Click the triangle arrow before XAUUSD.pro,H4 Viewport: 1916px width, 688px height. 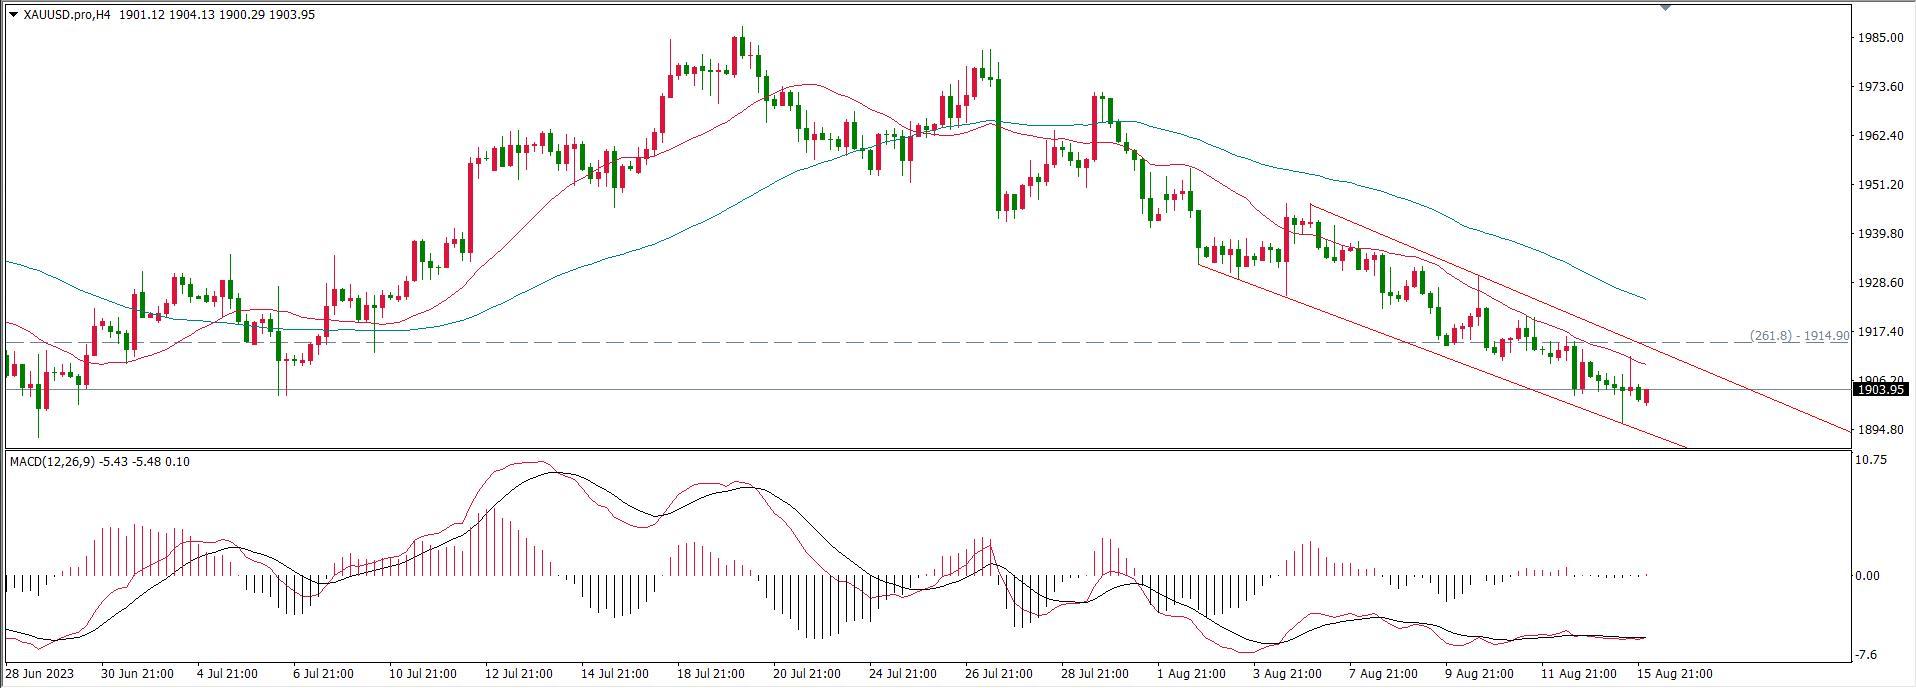click(13, 14)
